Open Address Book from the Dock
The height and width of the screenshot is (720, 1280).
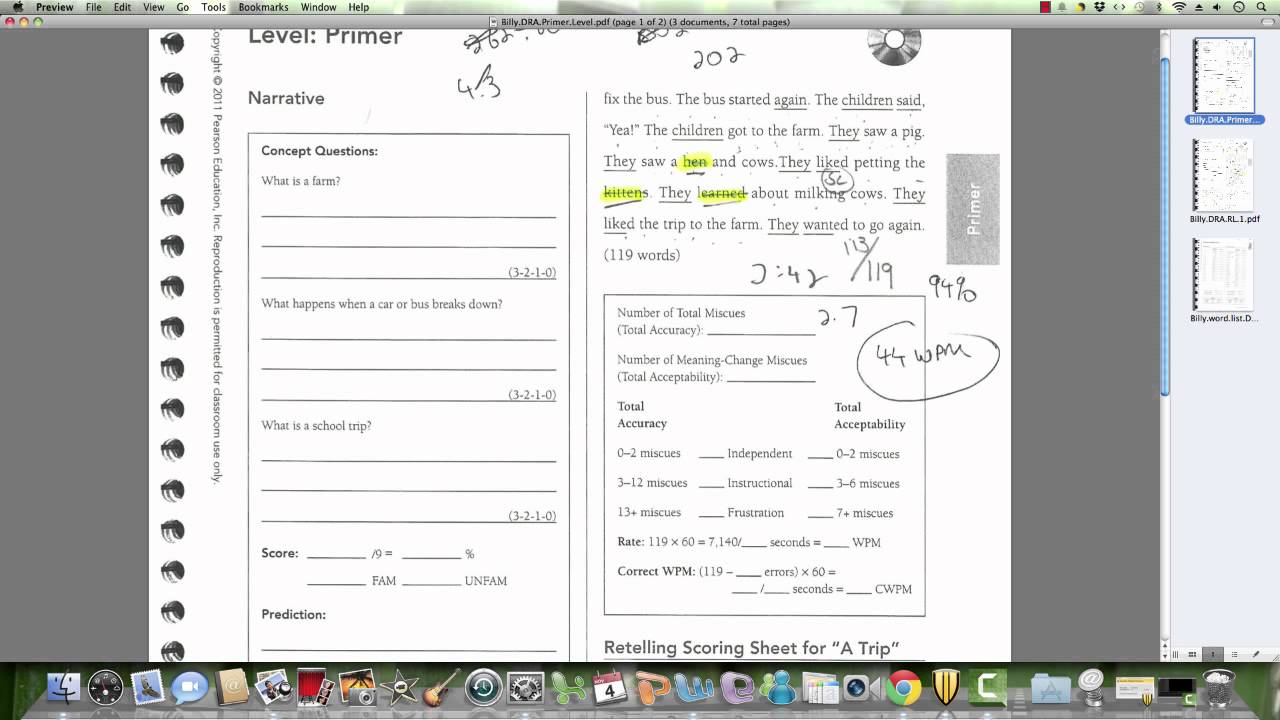(x=232, y=688)
